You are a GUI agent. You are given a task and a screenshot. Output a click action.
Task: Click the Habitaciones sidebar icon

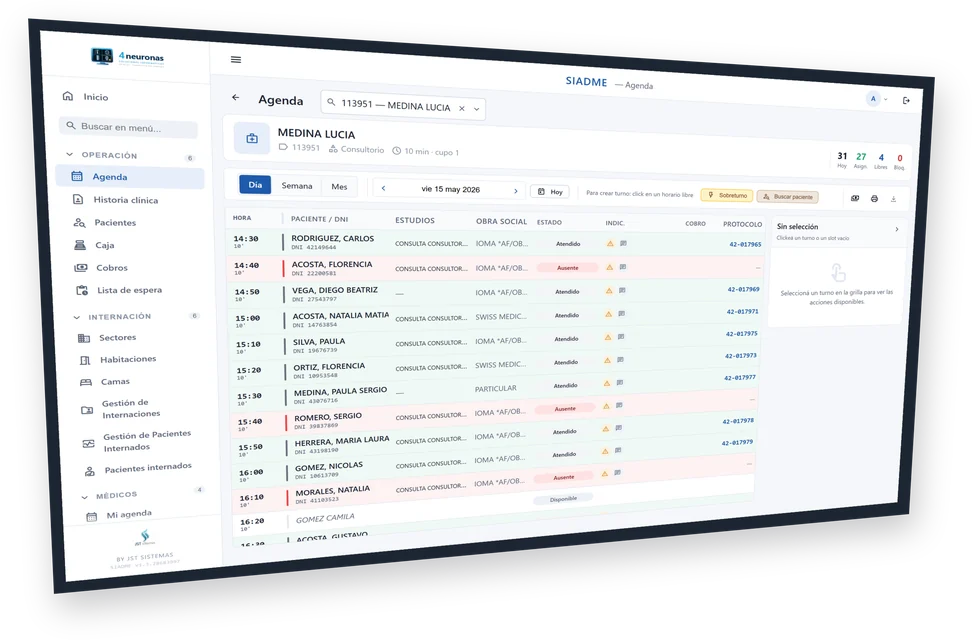tap(85, 360)
